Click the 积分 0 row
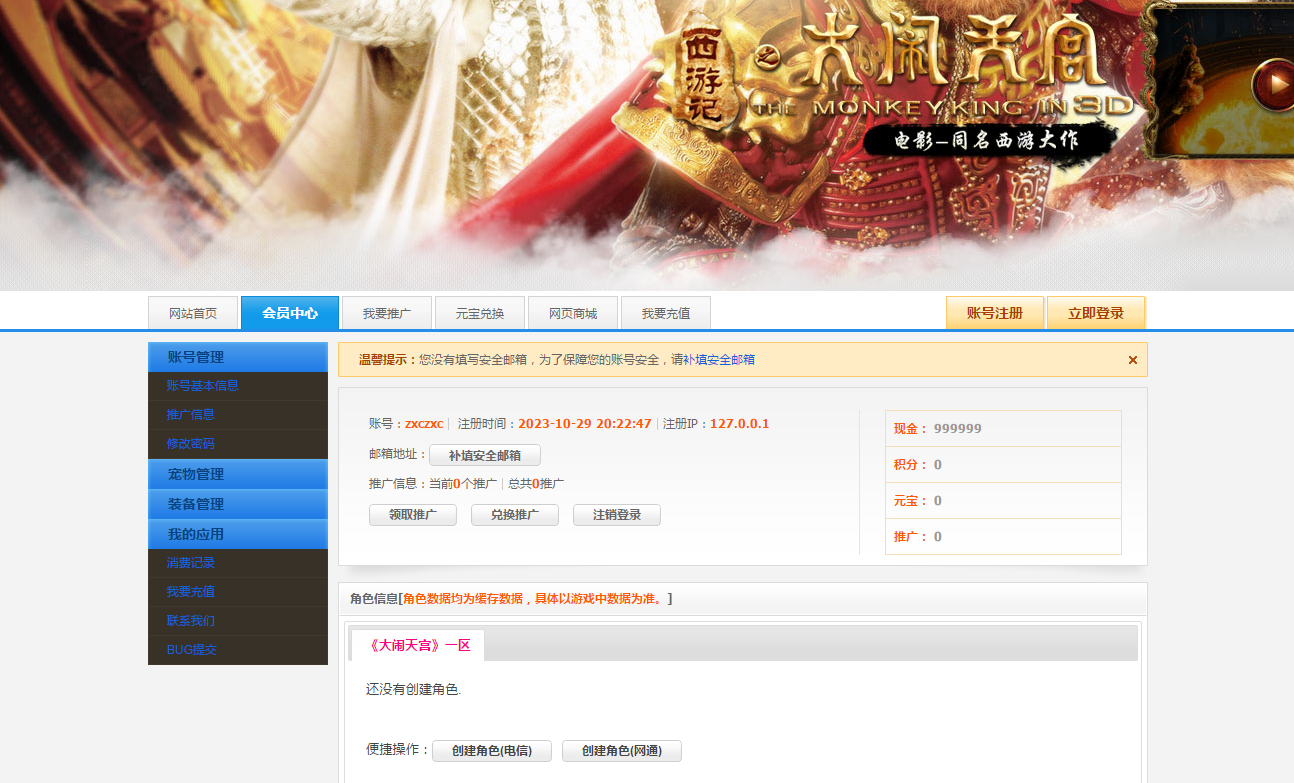1294x783 pixels. click(x=1003, y=464)
